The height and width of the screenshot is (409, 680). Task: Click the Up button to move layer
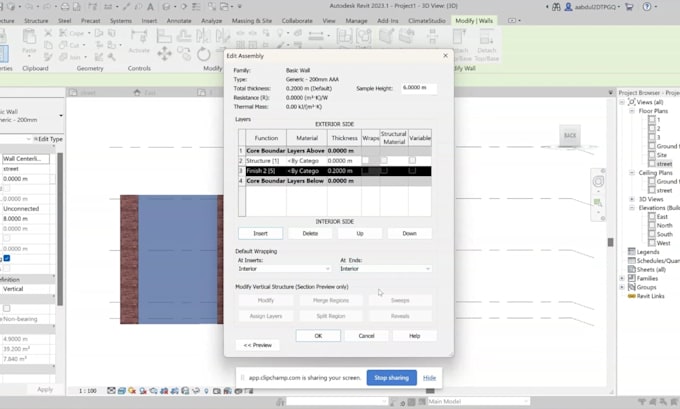360,233
